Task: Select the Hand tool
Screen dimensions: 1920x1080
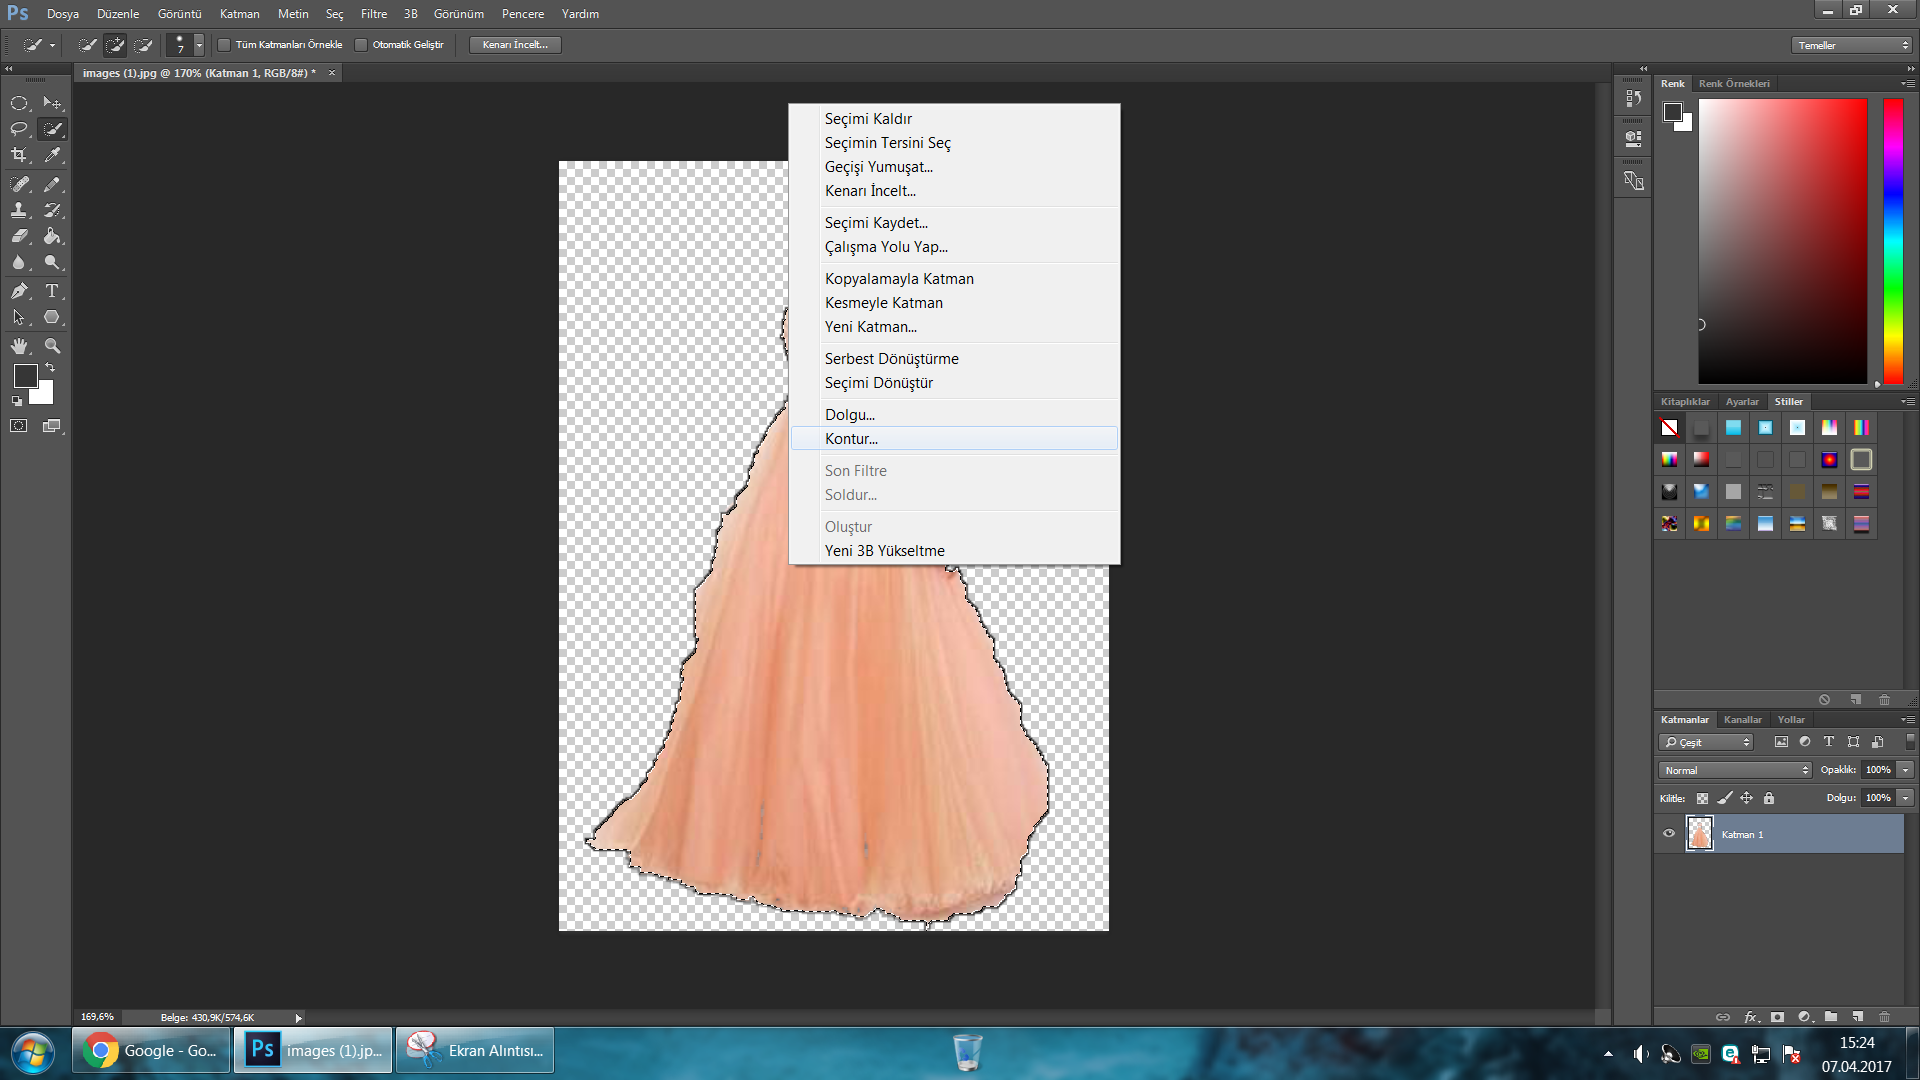Action: [19, 346]
